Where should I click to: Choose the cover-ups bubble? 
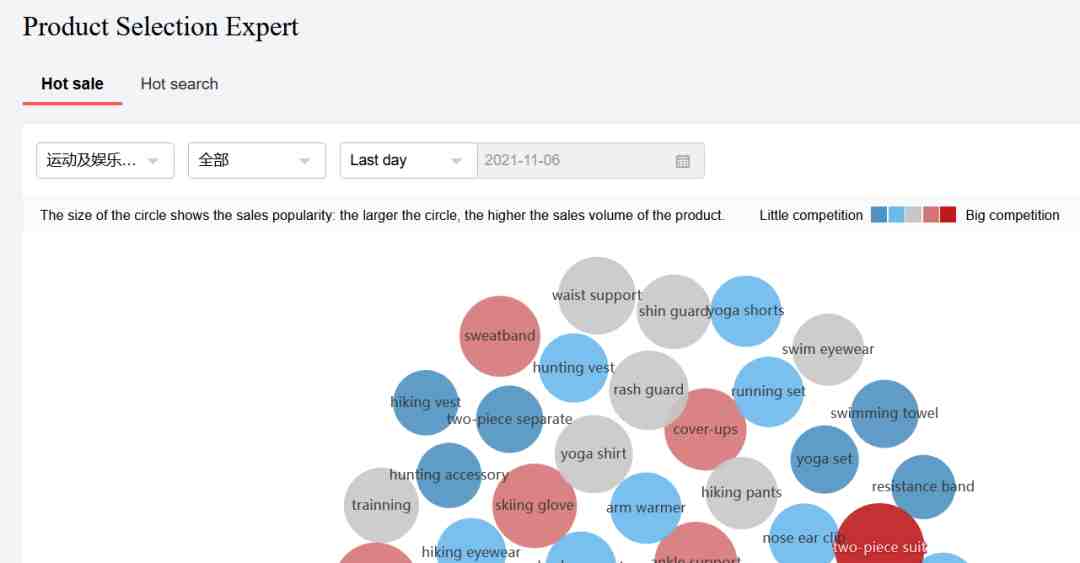705,429
